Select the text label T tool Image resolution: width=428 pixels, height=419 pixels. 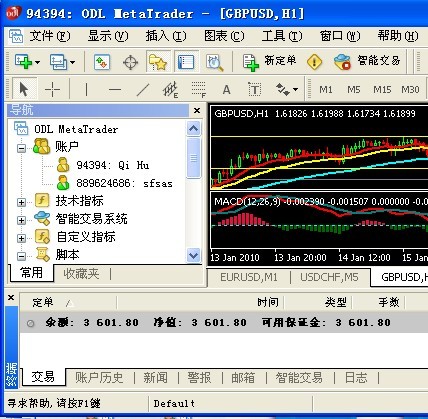pyautogui.click(x=255, y=89)
